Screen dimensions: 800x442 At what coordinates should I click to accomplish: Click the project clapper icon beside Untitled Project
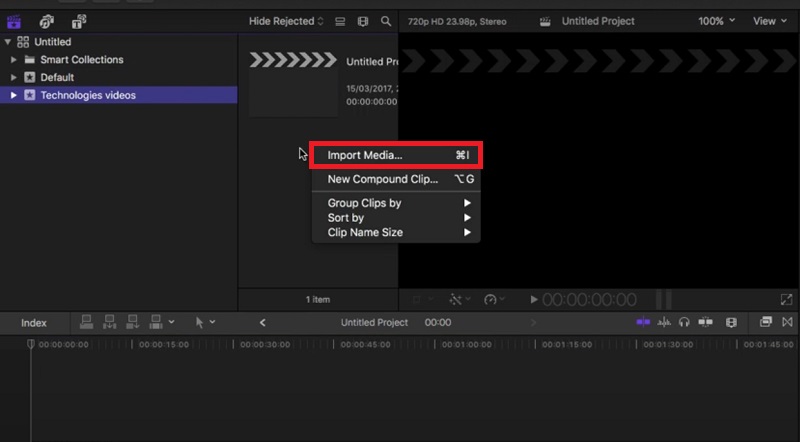pyautogui.click(x=545, y=21)
